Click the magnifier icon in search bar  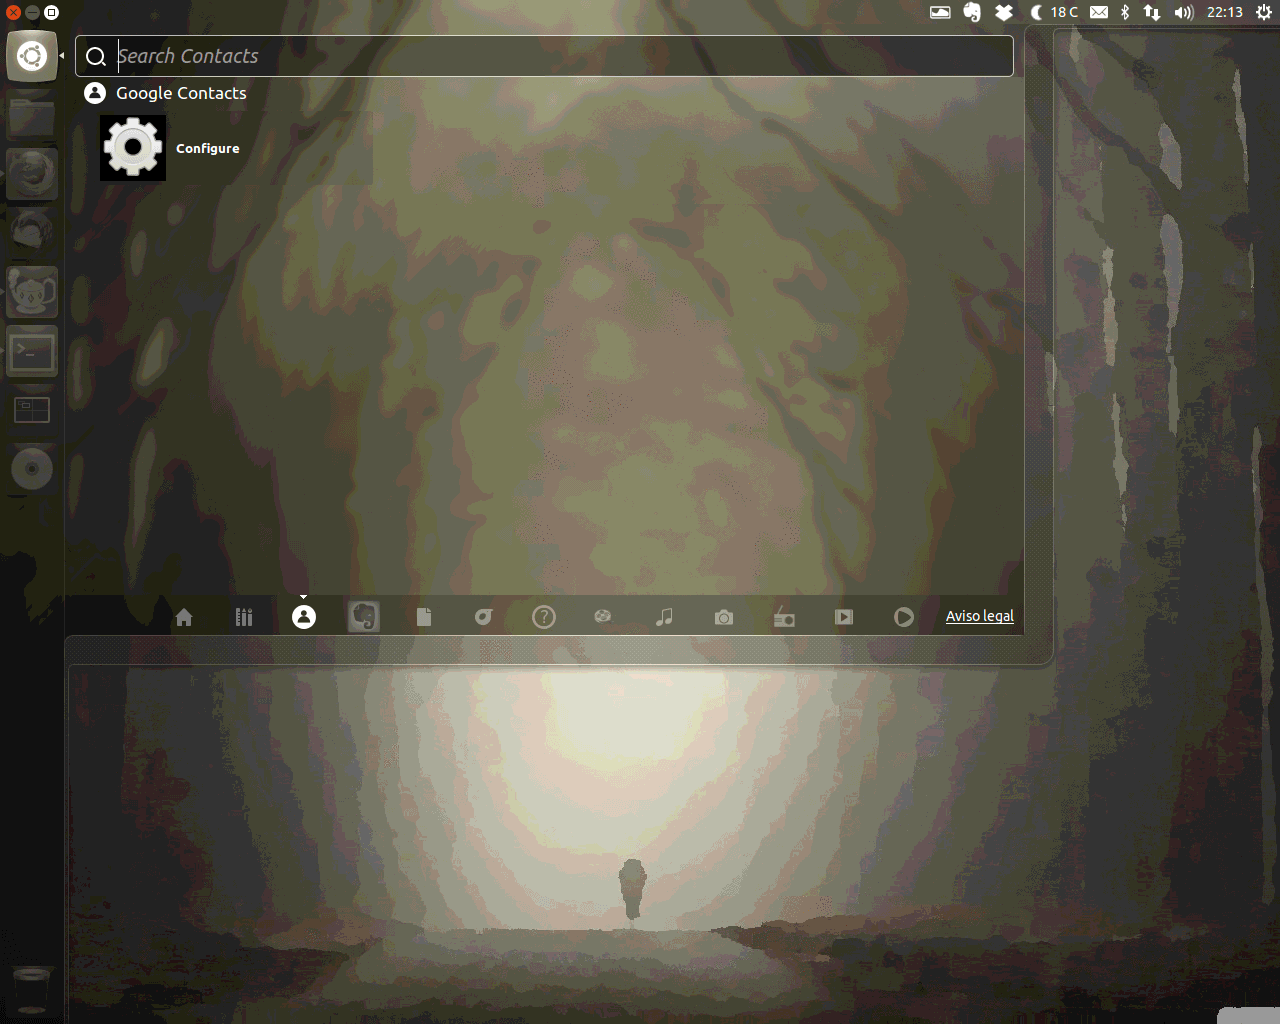coord(96,57)
